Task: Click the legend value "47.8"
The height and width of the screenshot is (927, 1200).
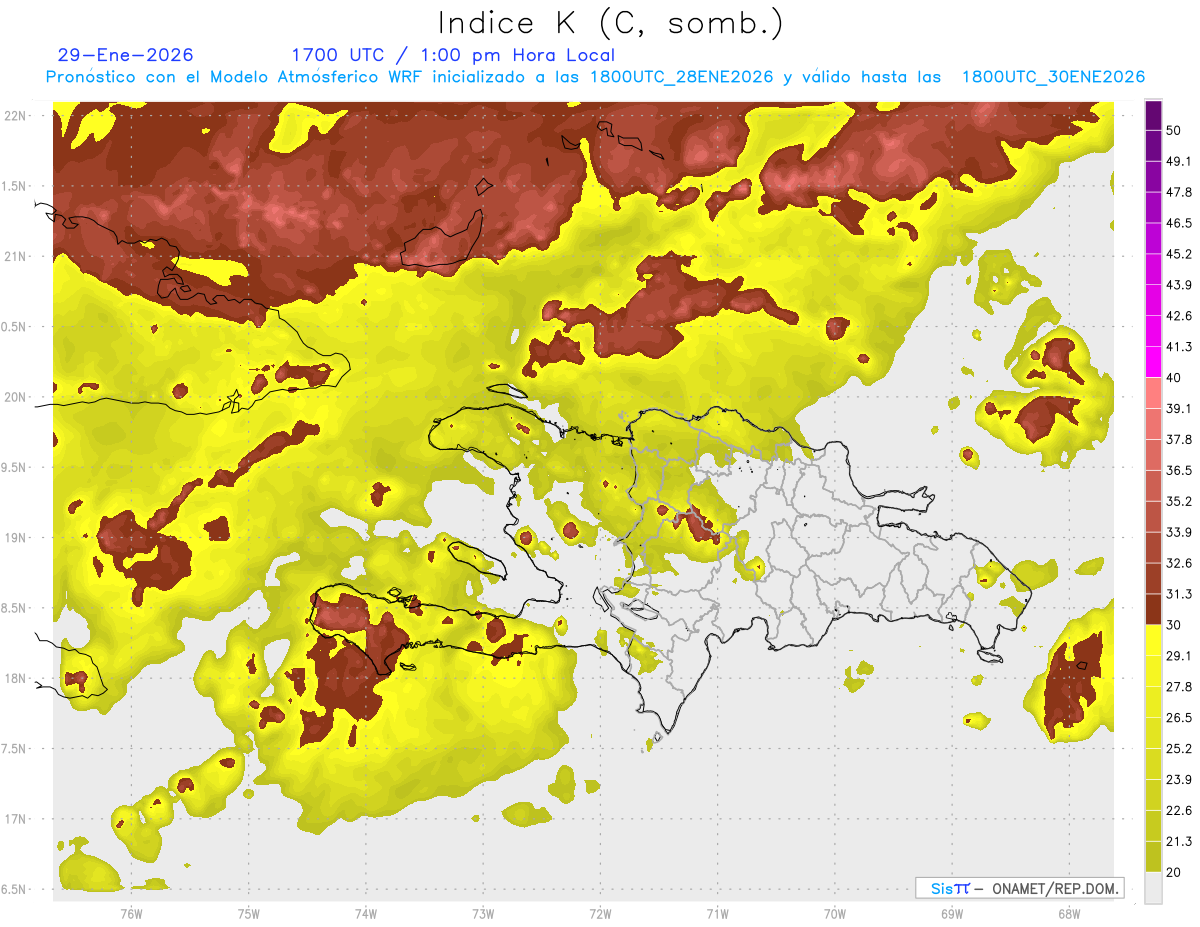Action: point(1178,192)
